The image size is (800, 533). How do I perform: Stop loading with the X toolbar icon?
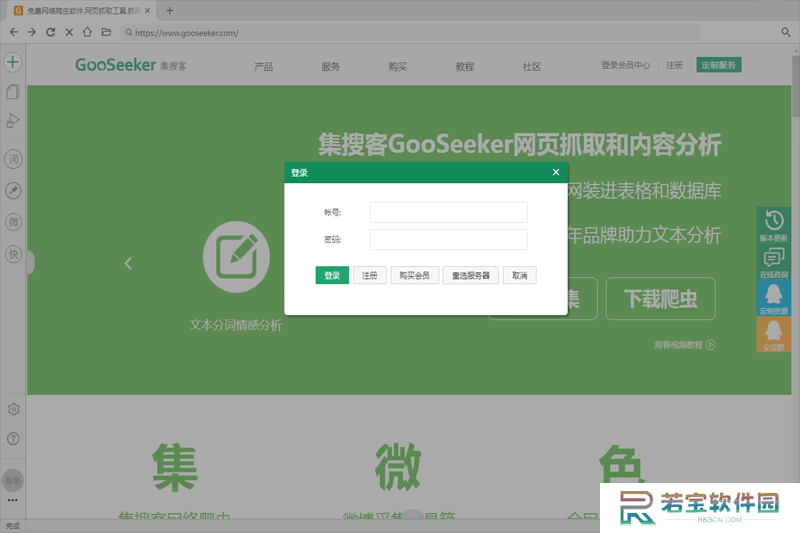pyautogui.click(x=69, y=32)
